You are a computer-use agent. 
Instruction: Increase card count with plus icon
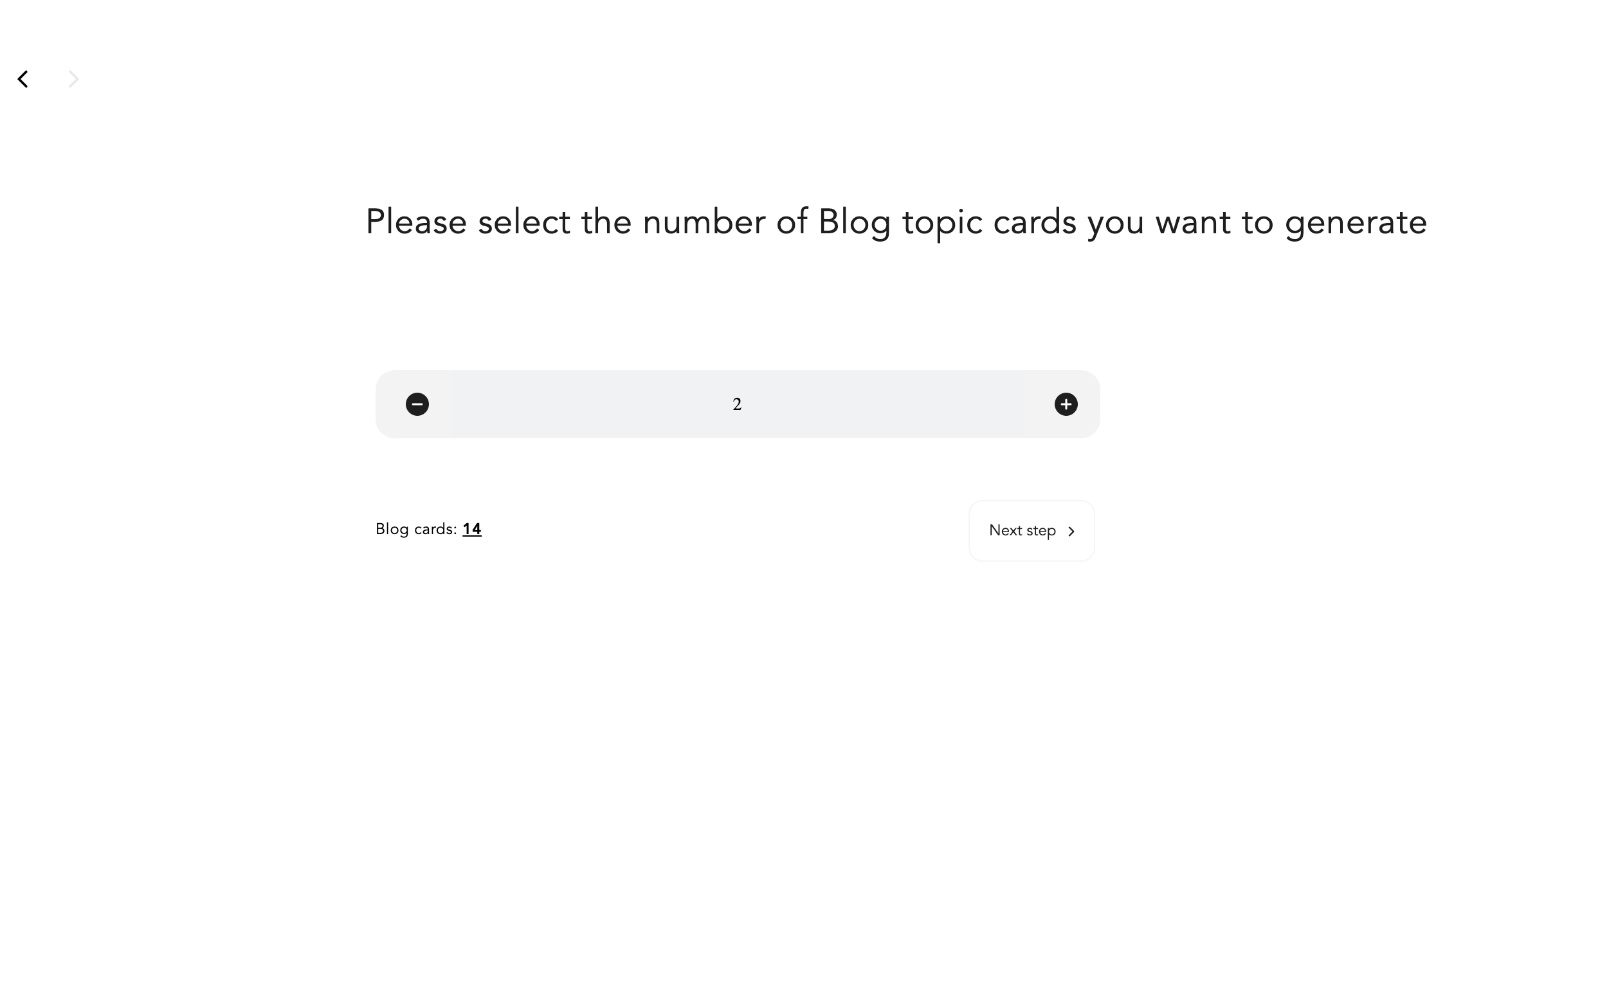[x=1066, y=404]
